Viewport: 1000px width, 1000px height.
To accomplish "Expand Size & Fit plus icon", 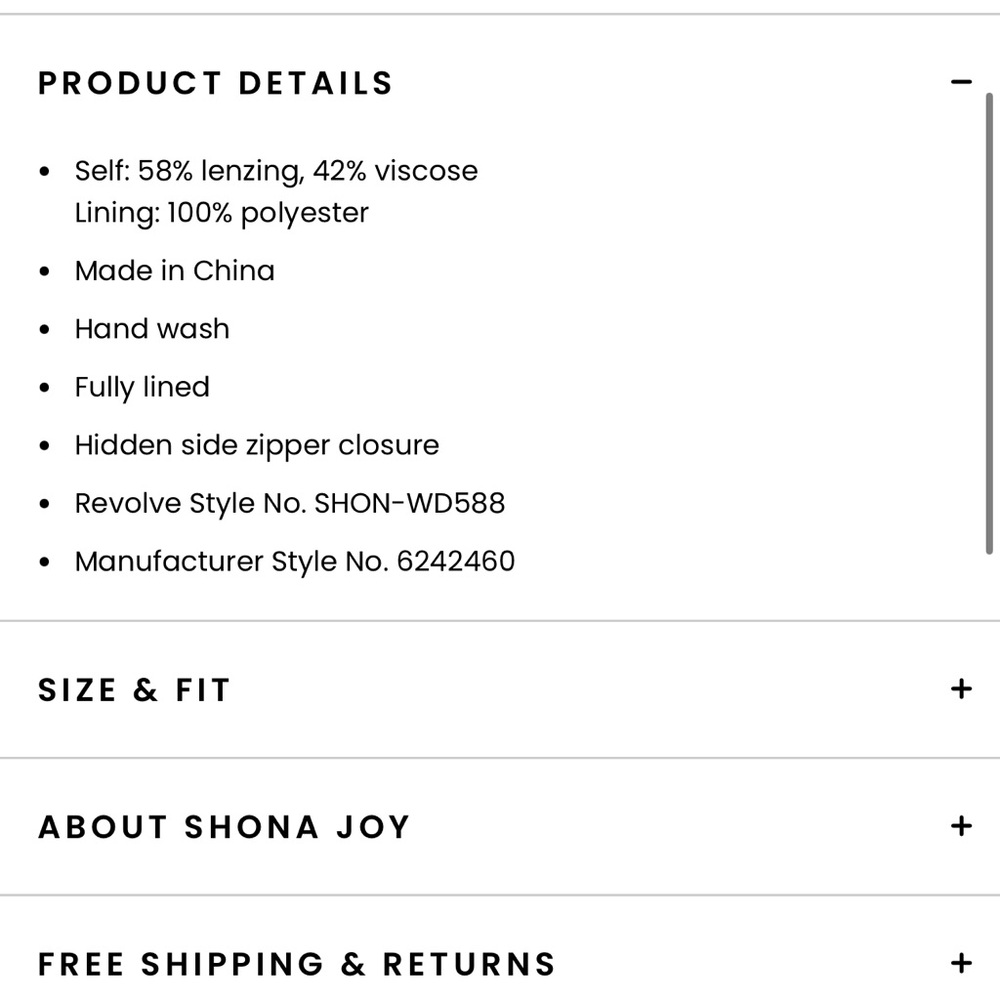I will 960,689.
